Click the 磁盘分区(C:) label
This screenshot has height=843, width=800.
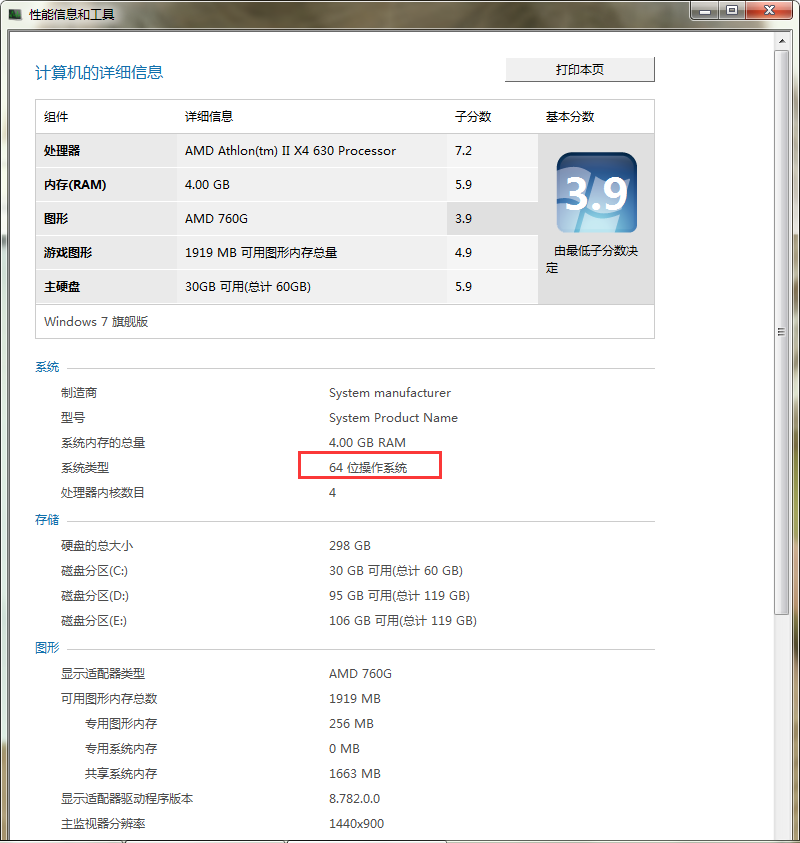[94, 570]
